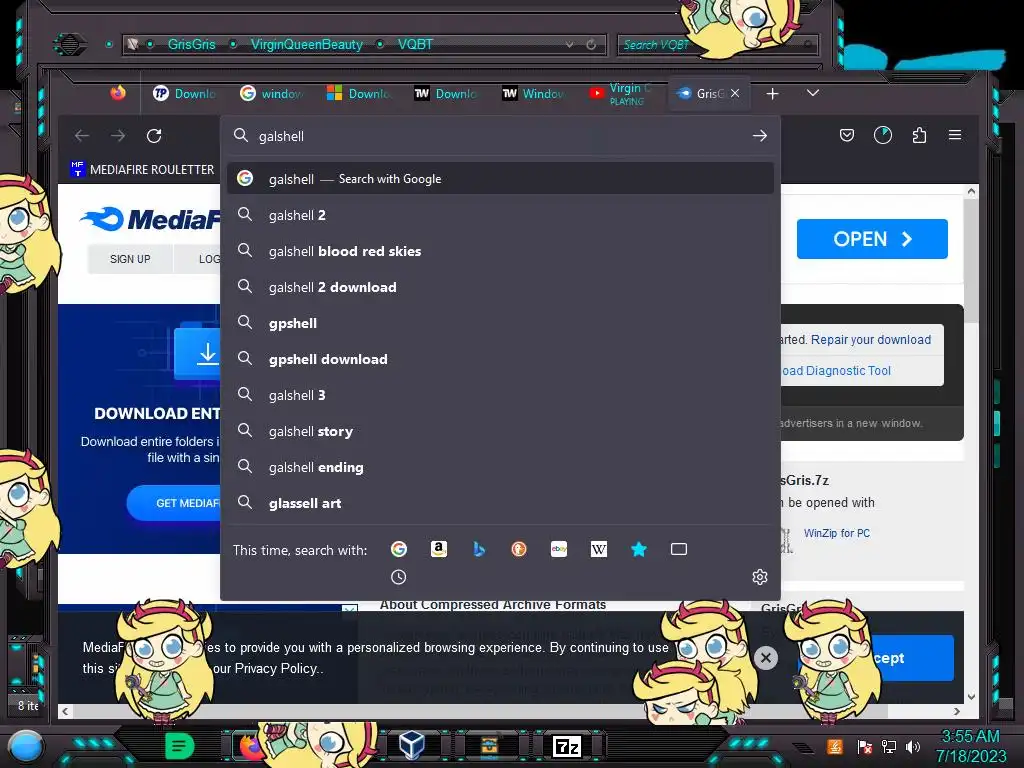
Task: Switch to the Google 'window' search tab
Action: [272, 93]
